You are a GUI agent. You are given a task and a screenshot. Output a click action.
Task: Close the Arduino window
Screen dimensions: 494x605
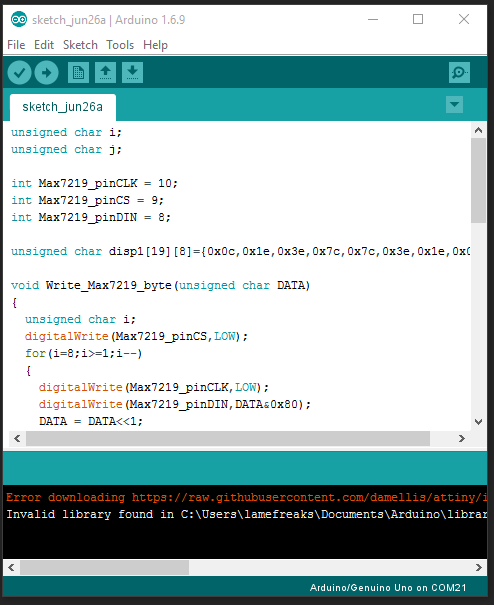464,19
